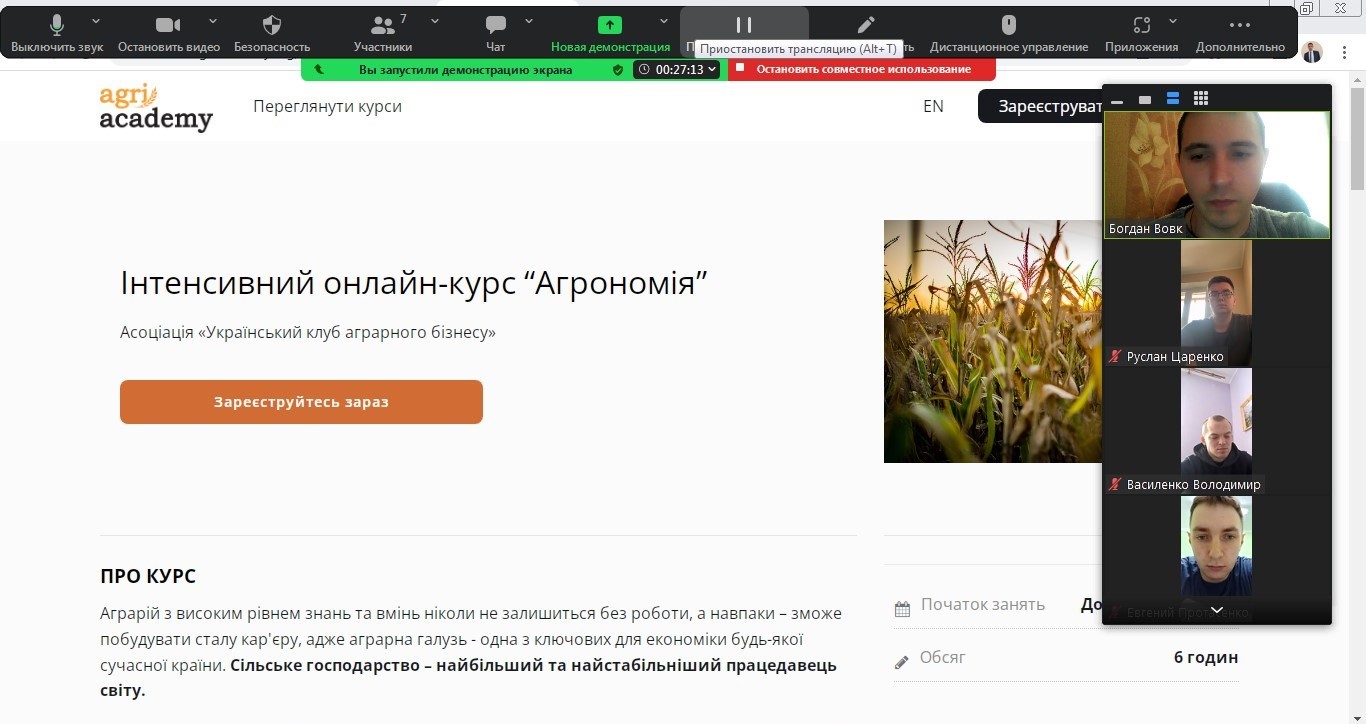The height and width of the screenshot is (724, 1366).
Task: Pause the screen share broadcast
Action: (744, 25)
